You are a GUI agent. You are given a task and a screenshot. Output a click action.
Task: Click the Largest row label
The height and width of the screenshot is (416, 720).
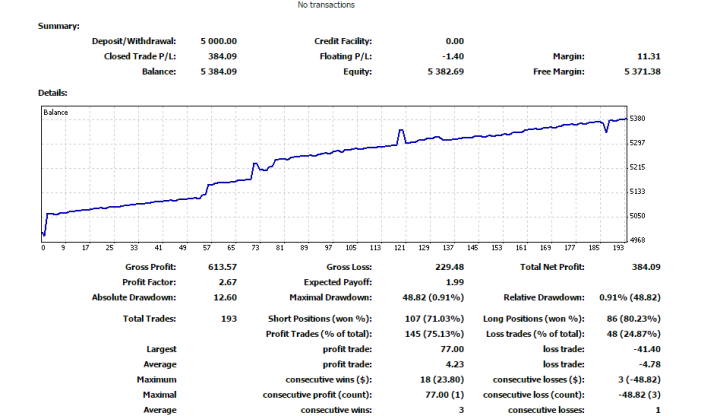tap(161, 349)
